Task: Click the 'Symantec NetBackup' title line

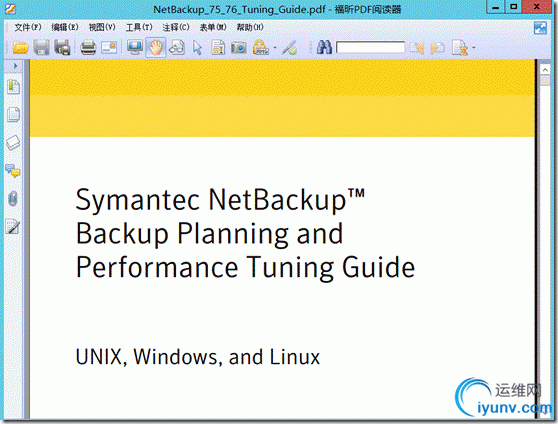Action: tap(220, 200)
